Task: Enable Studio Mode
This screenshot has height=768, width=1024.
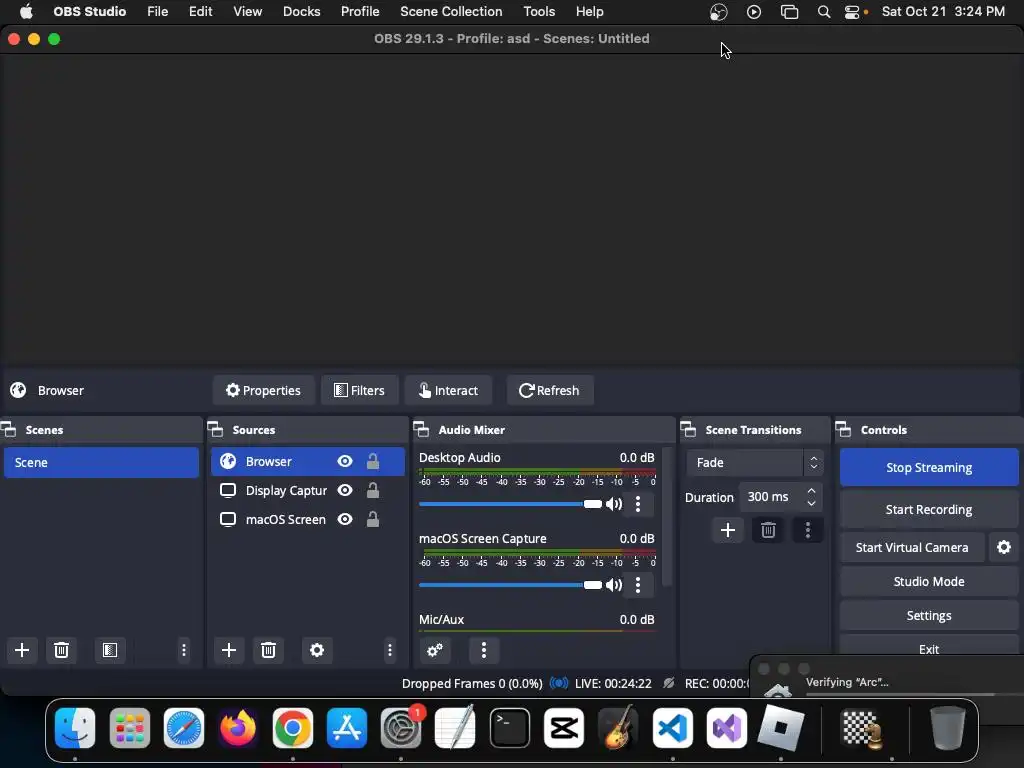Action: click(929, 581)
